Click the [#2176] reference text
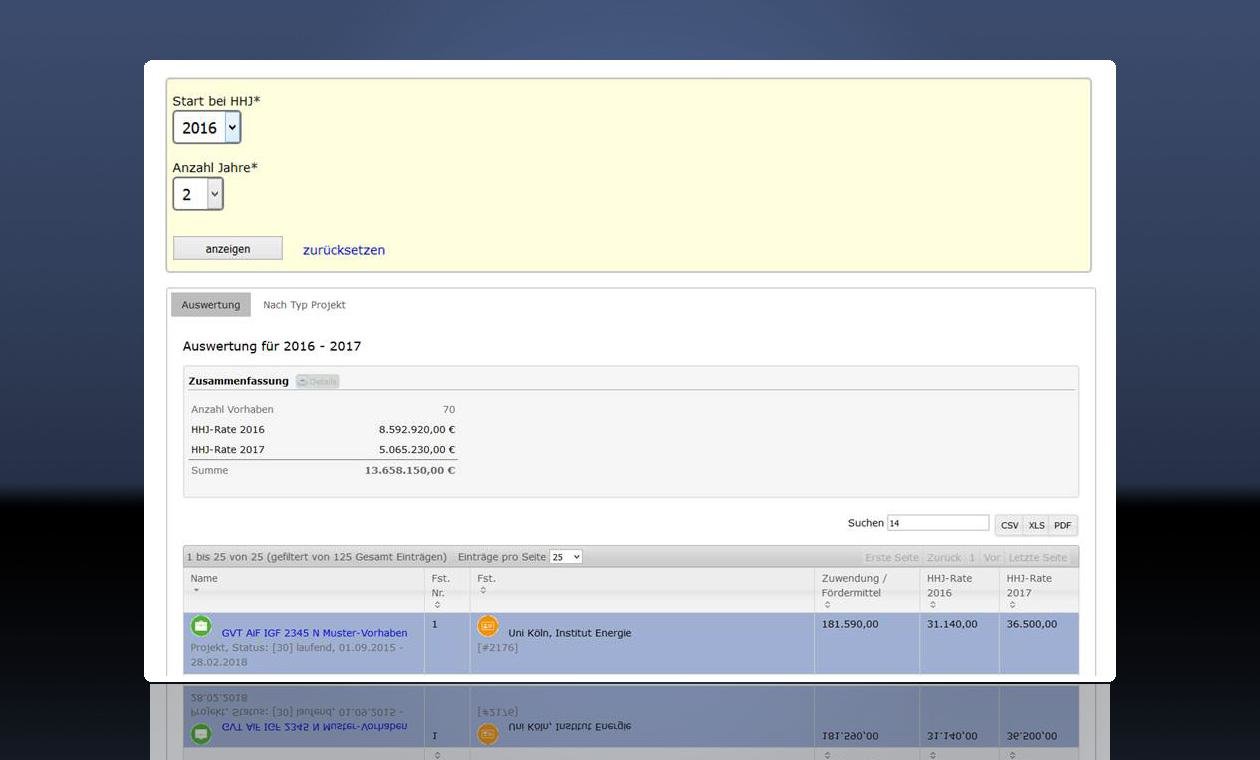Image resolution: width=1260 pixels, height=760 pixels. [x=498, y=648]
